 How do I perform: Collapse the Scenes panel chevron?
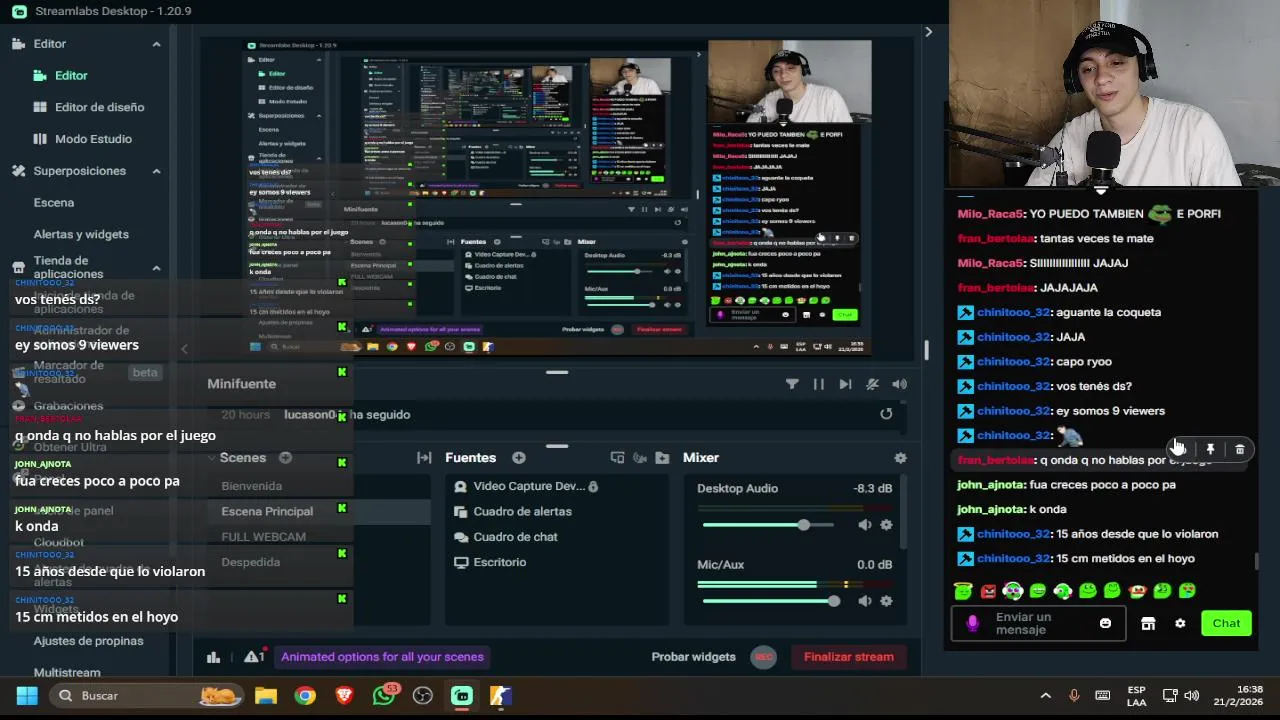212,458
